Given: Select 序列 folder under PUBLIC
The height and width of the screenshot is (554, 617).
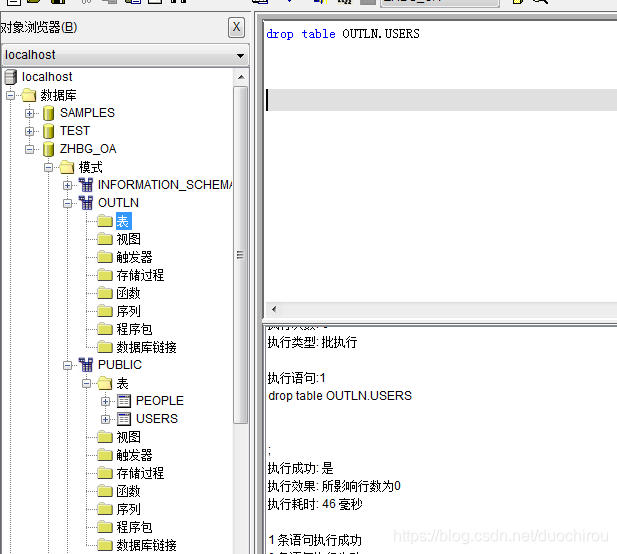Looking at the screenshot, I should point(128,509).
